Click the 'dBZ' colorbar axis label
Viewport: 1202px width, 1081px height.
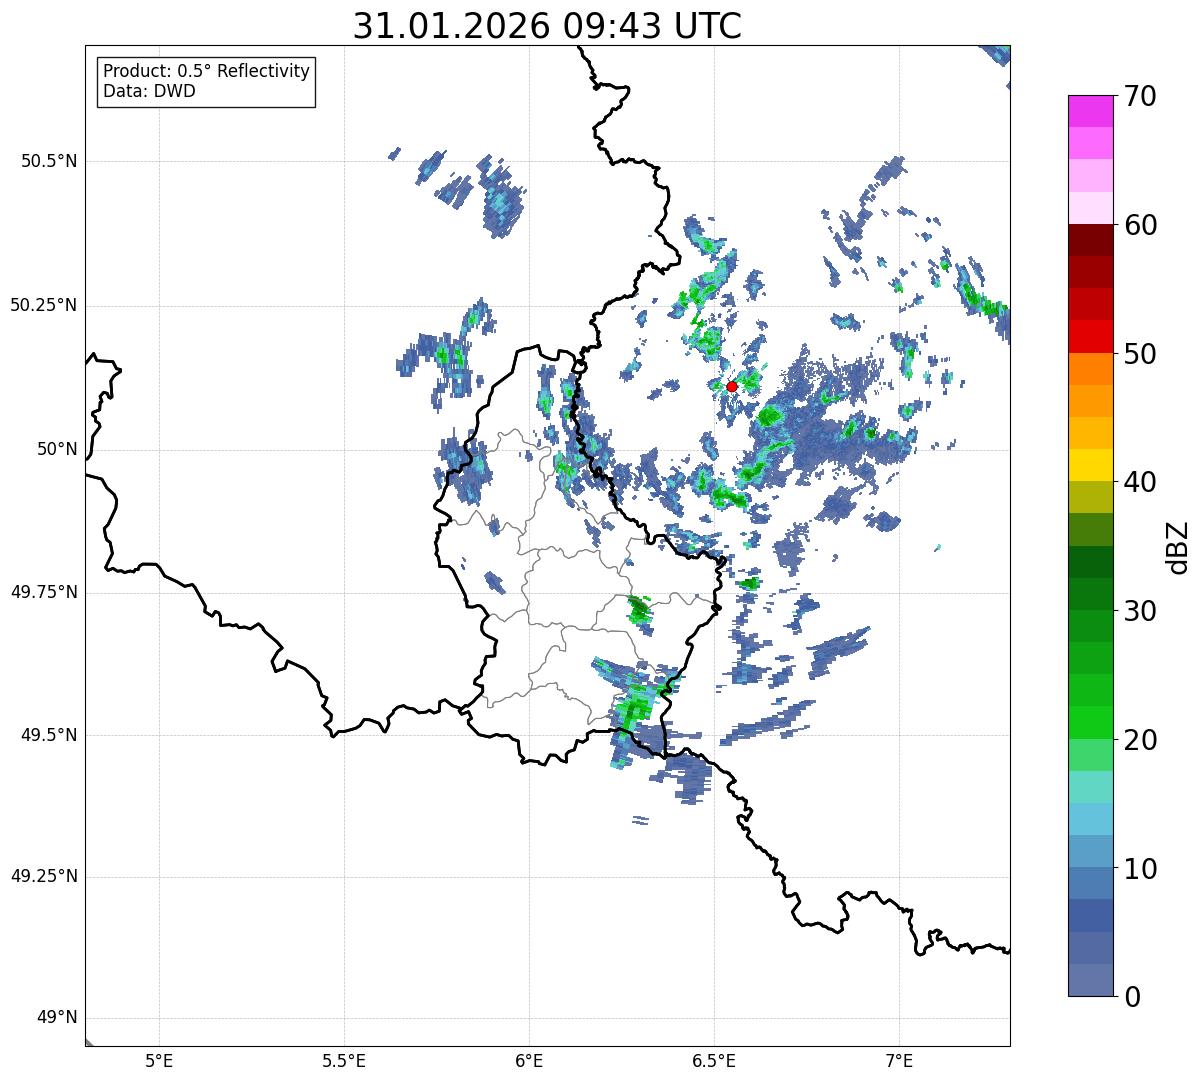(1178, 546)
